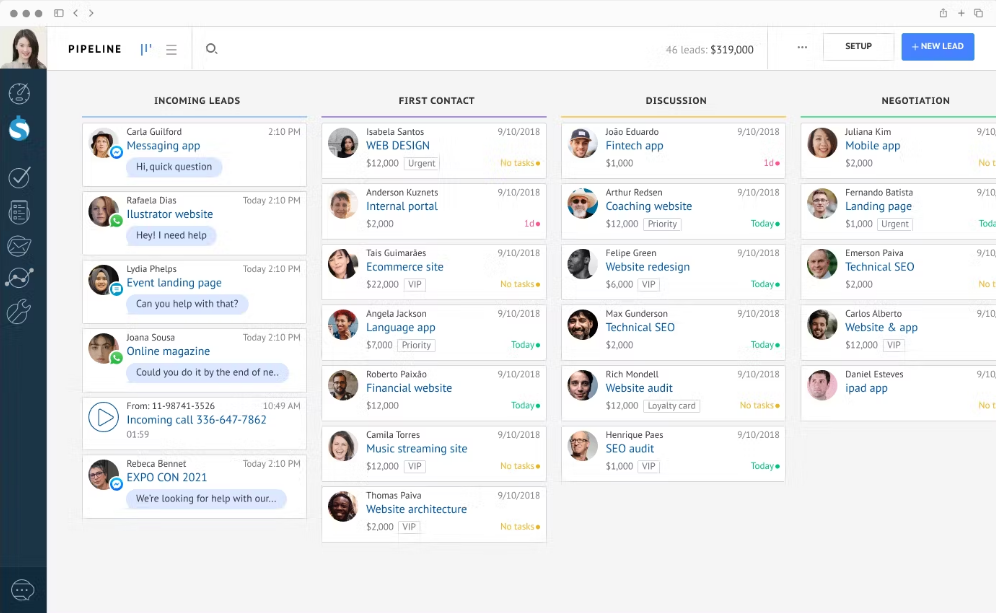Click João Eduardo's profile photo

[x=583, y=143]
